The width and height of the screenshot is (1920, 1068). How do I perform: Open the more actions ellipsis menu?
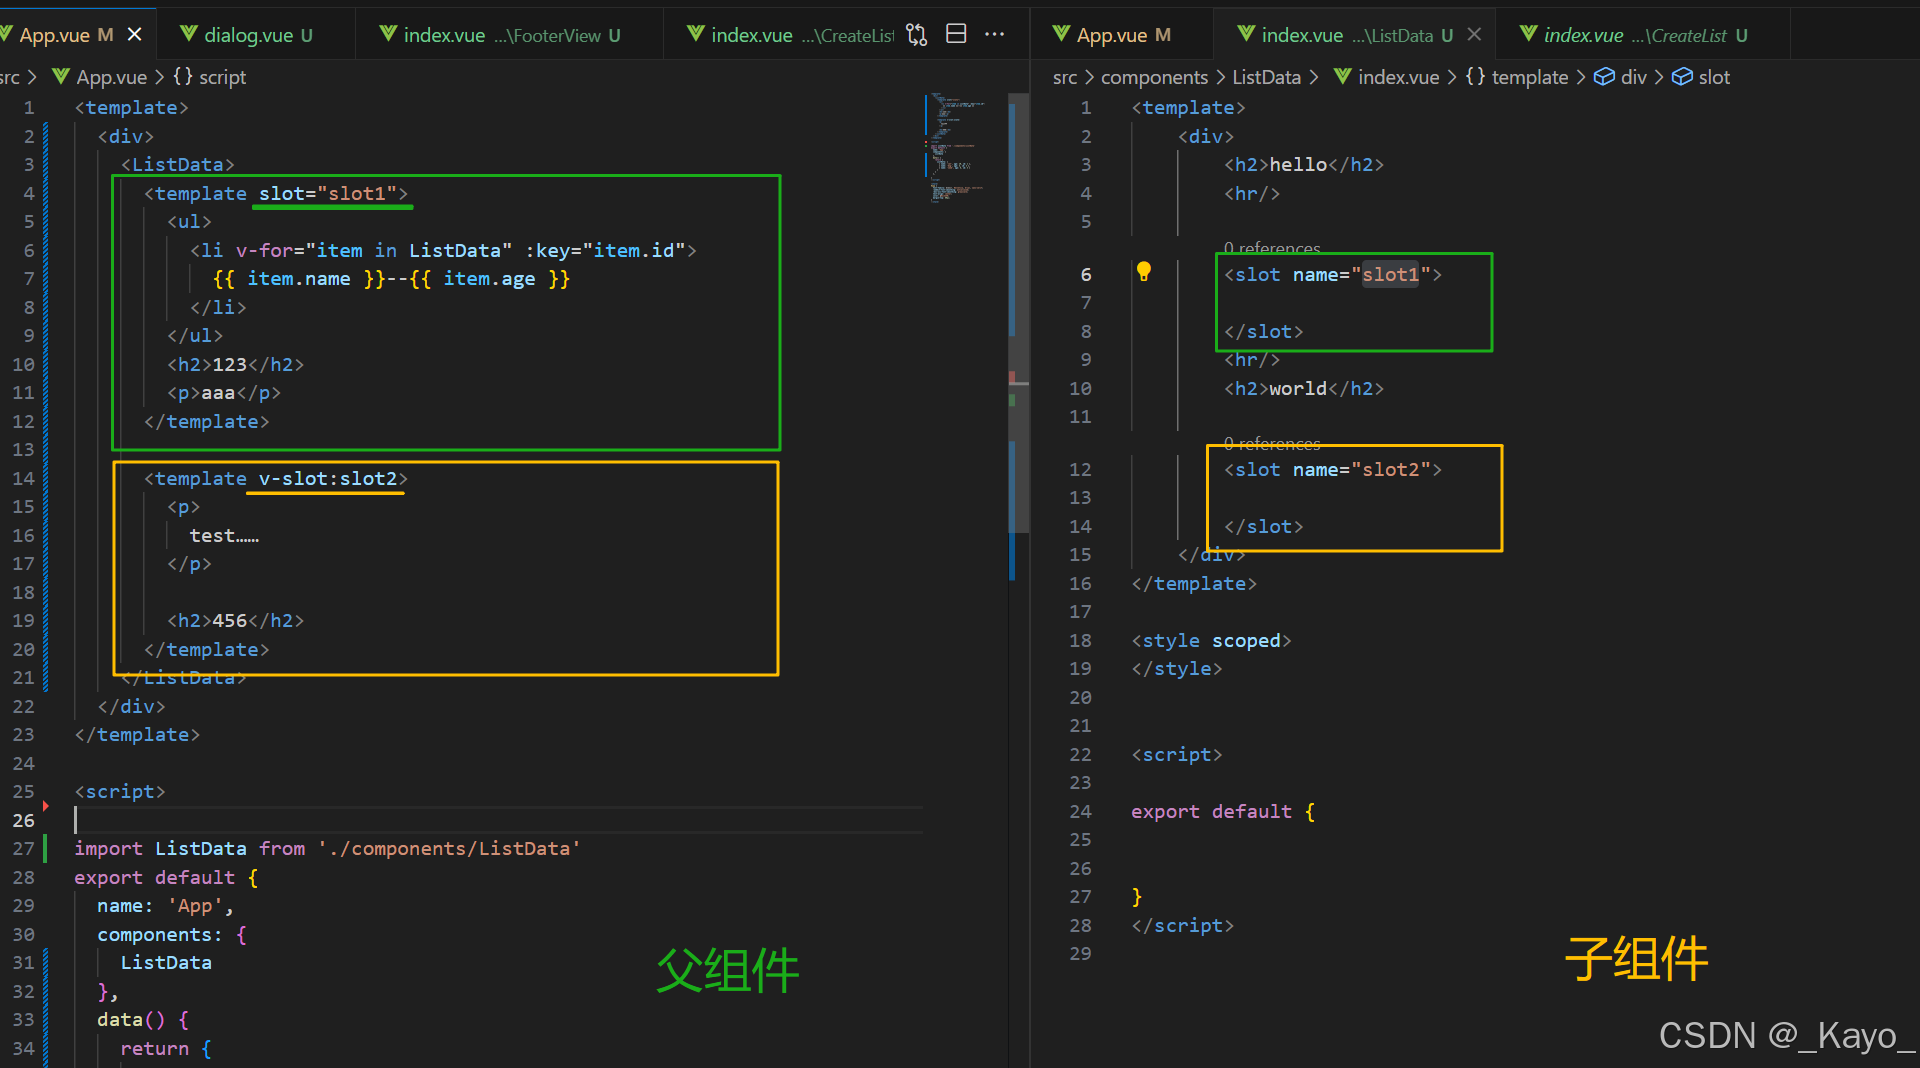994,34
